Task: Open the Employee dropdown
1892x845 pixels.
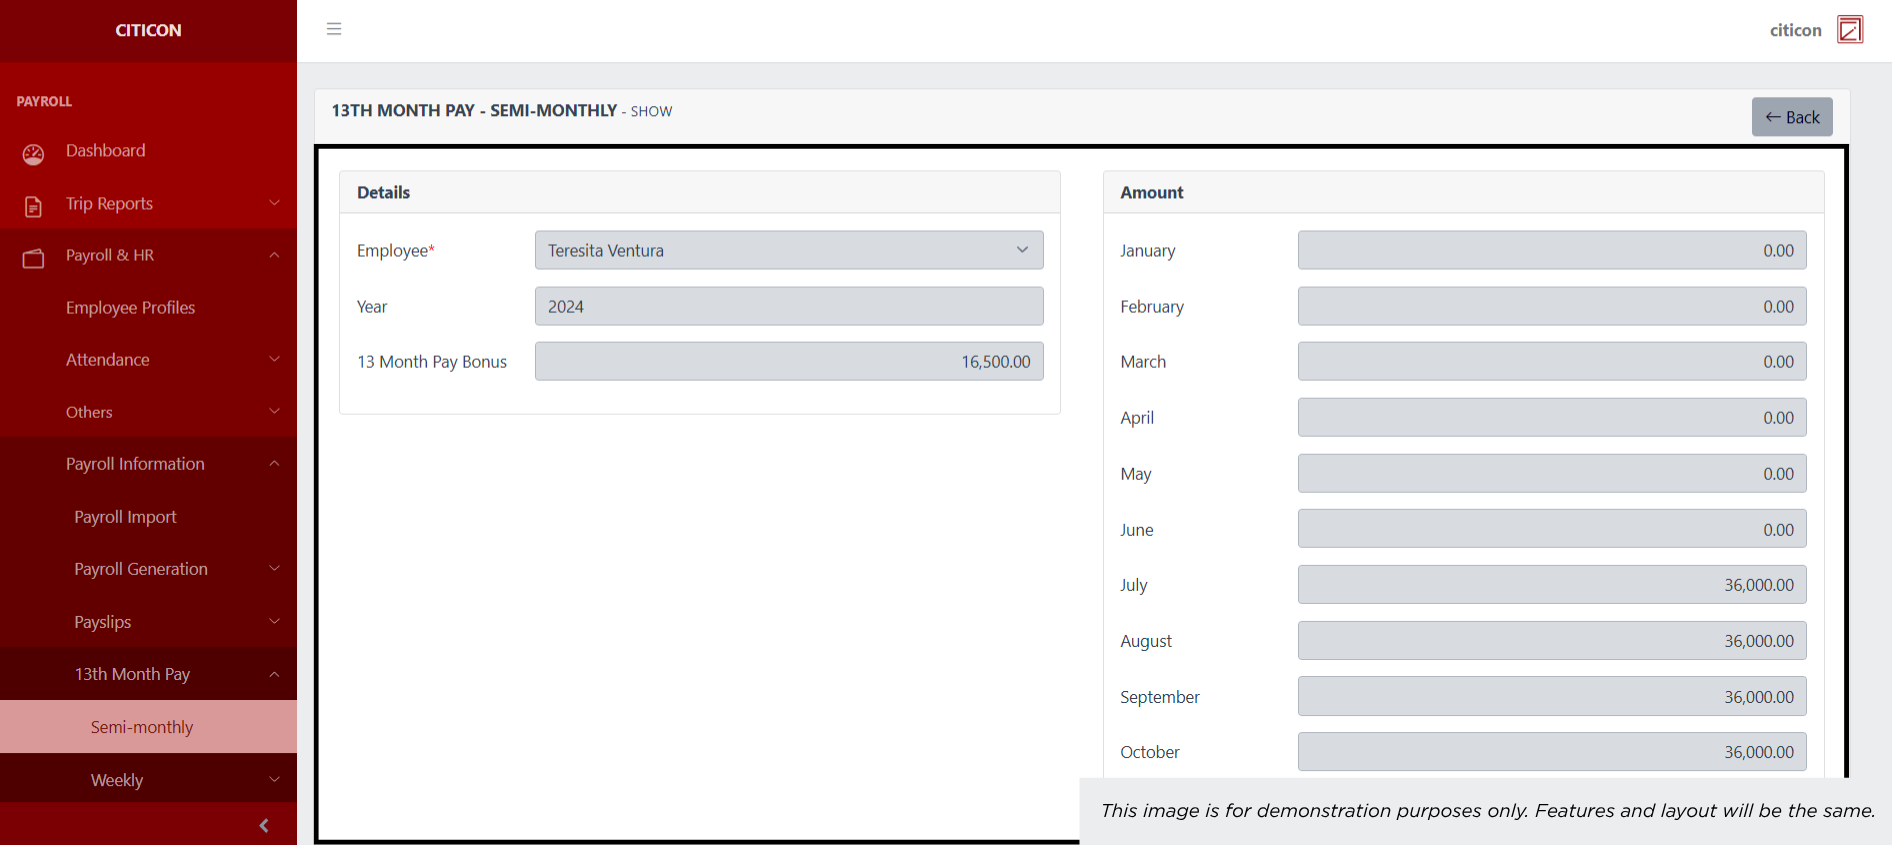Action: pyautogui.click(x=788, y=250)
